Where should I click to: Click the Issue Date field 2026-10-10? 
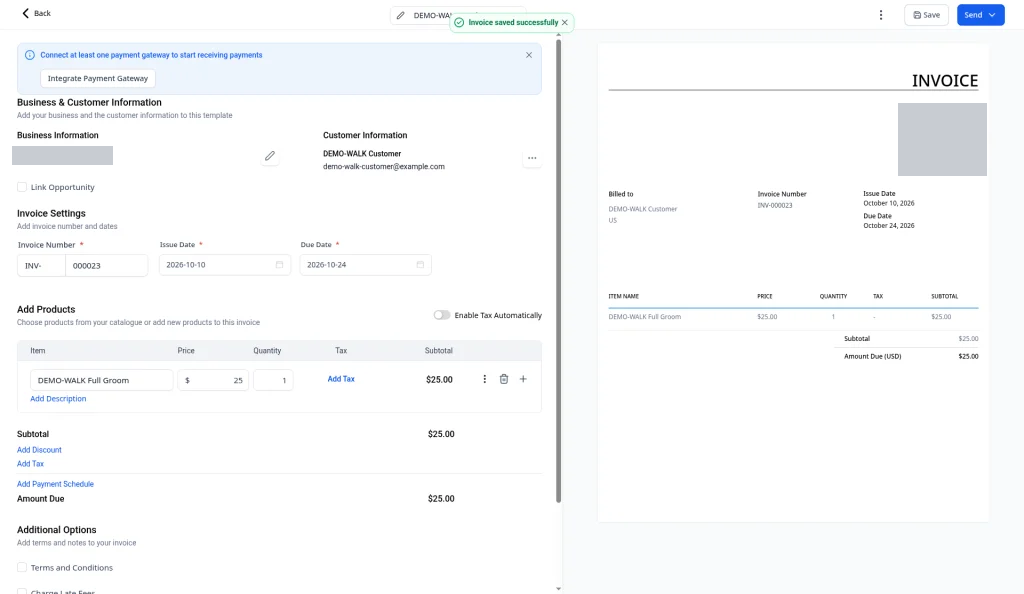coord(225,264)
